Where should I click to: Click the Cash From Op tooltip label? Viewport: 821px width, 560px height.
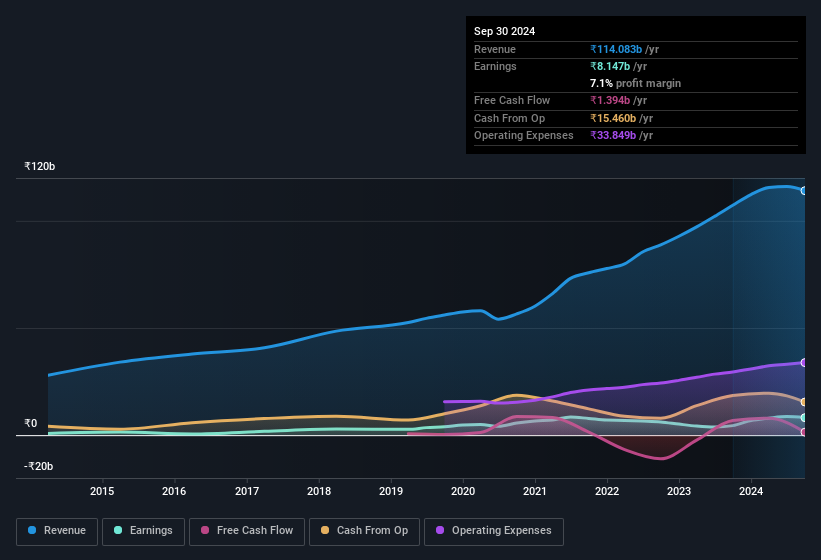point(509,118)
